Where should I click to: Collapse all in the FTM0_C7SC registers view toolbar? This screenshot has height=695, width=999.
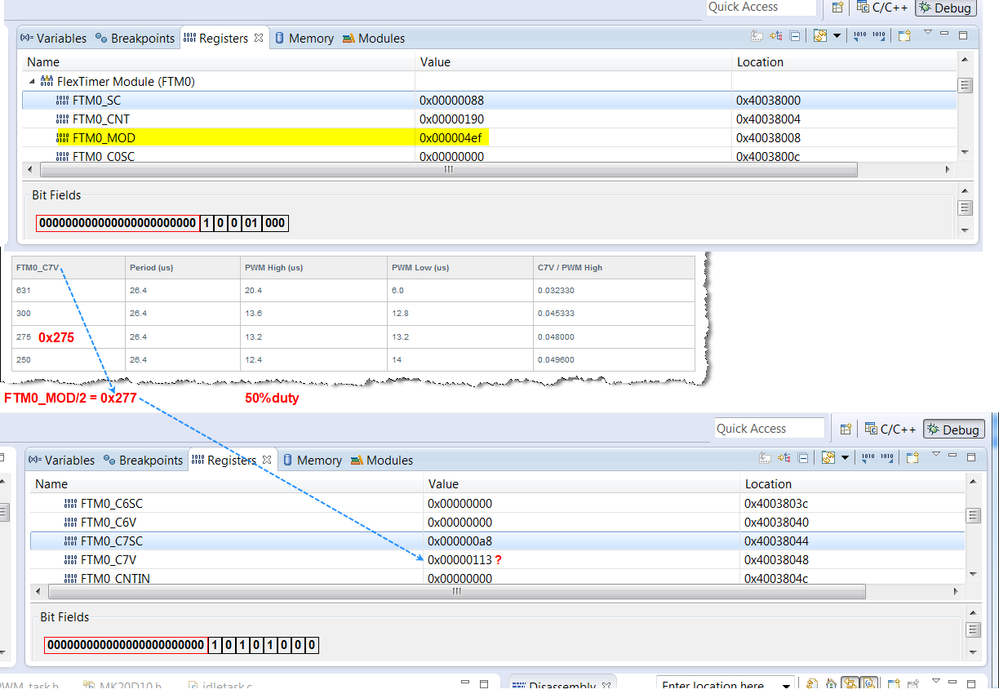[803, 458]
